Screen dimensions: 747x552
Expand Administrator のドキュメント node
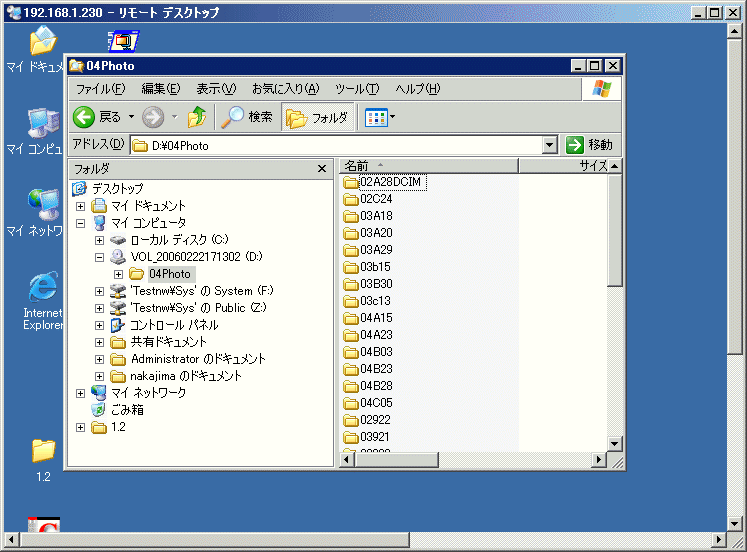tap(100, 360)
